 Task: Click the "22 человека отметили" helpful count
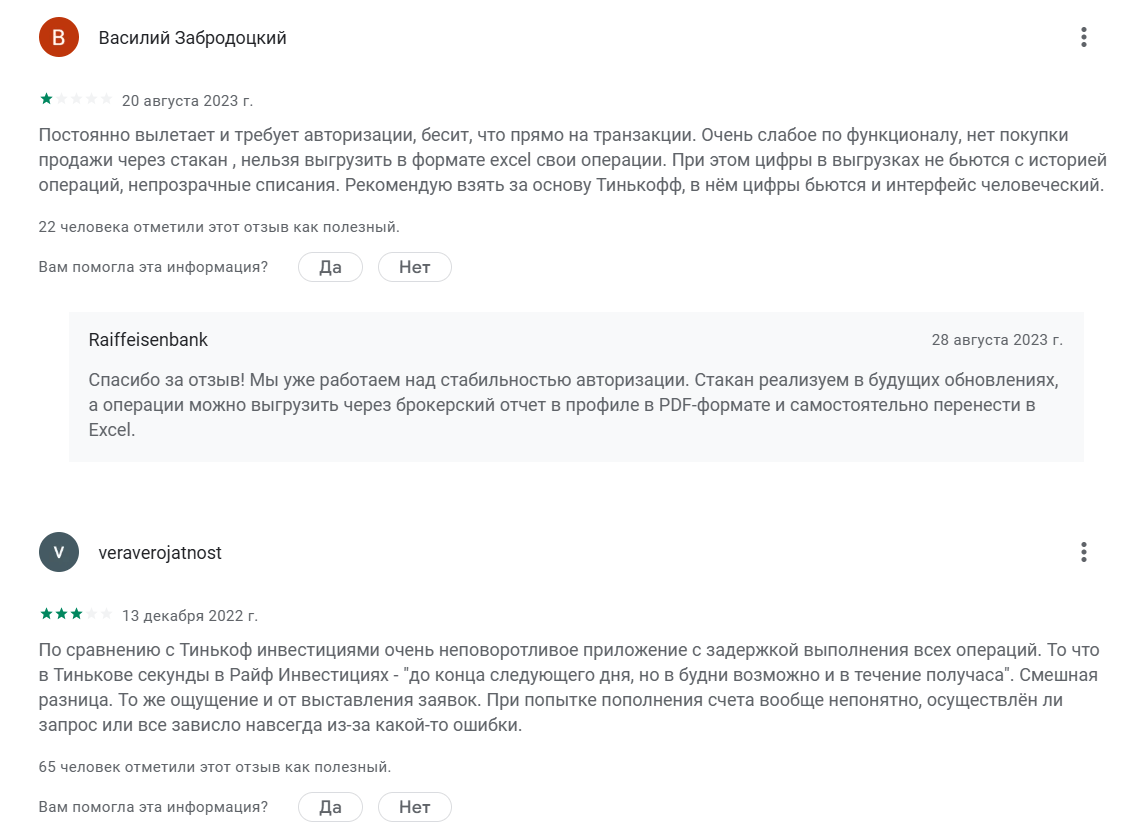tap(219, 227)
